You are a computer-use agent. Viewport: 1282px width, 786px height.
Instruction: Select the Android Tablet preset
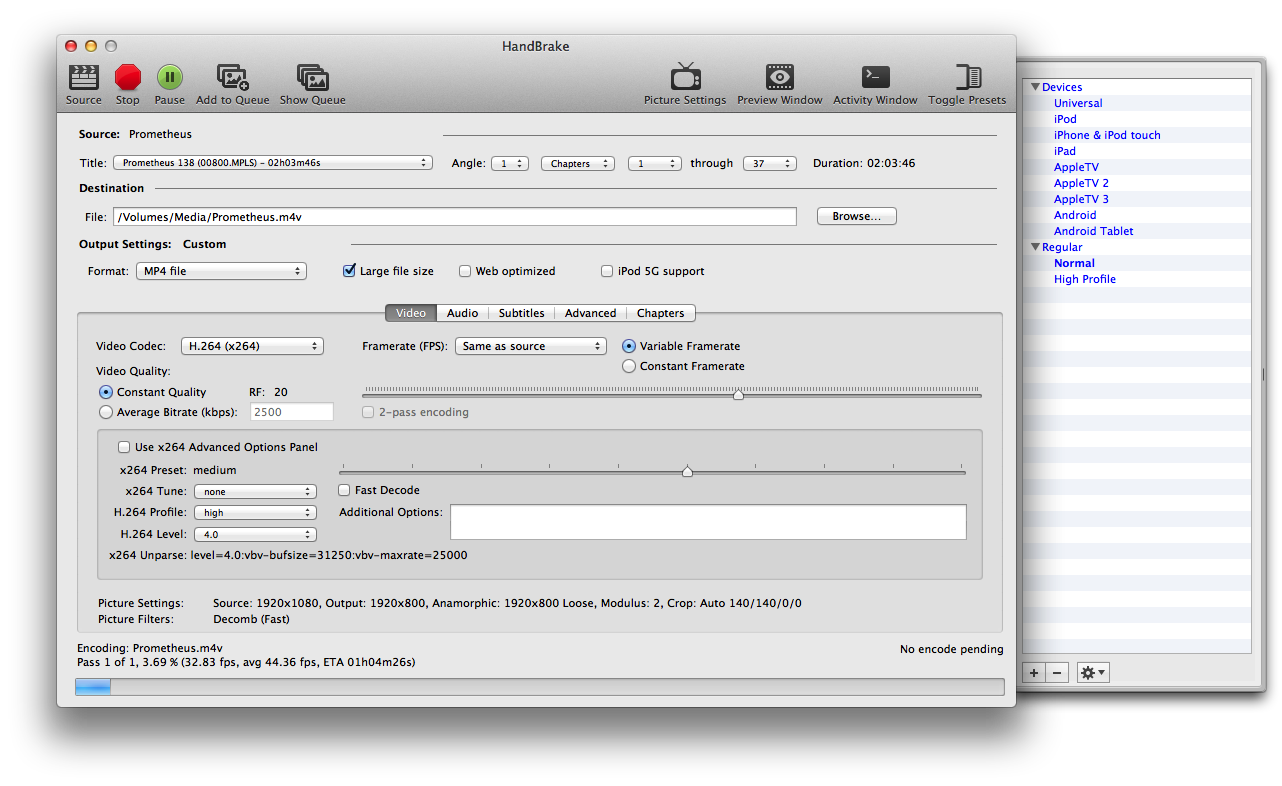click(1094, 231)
